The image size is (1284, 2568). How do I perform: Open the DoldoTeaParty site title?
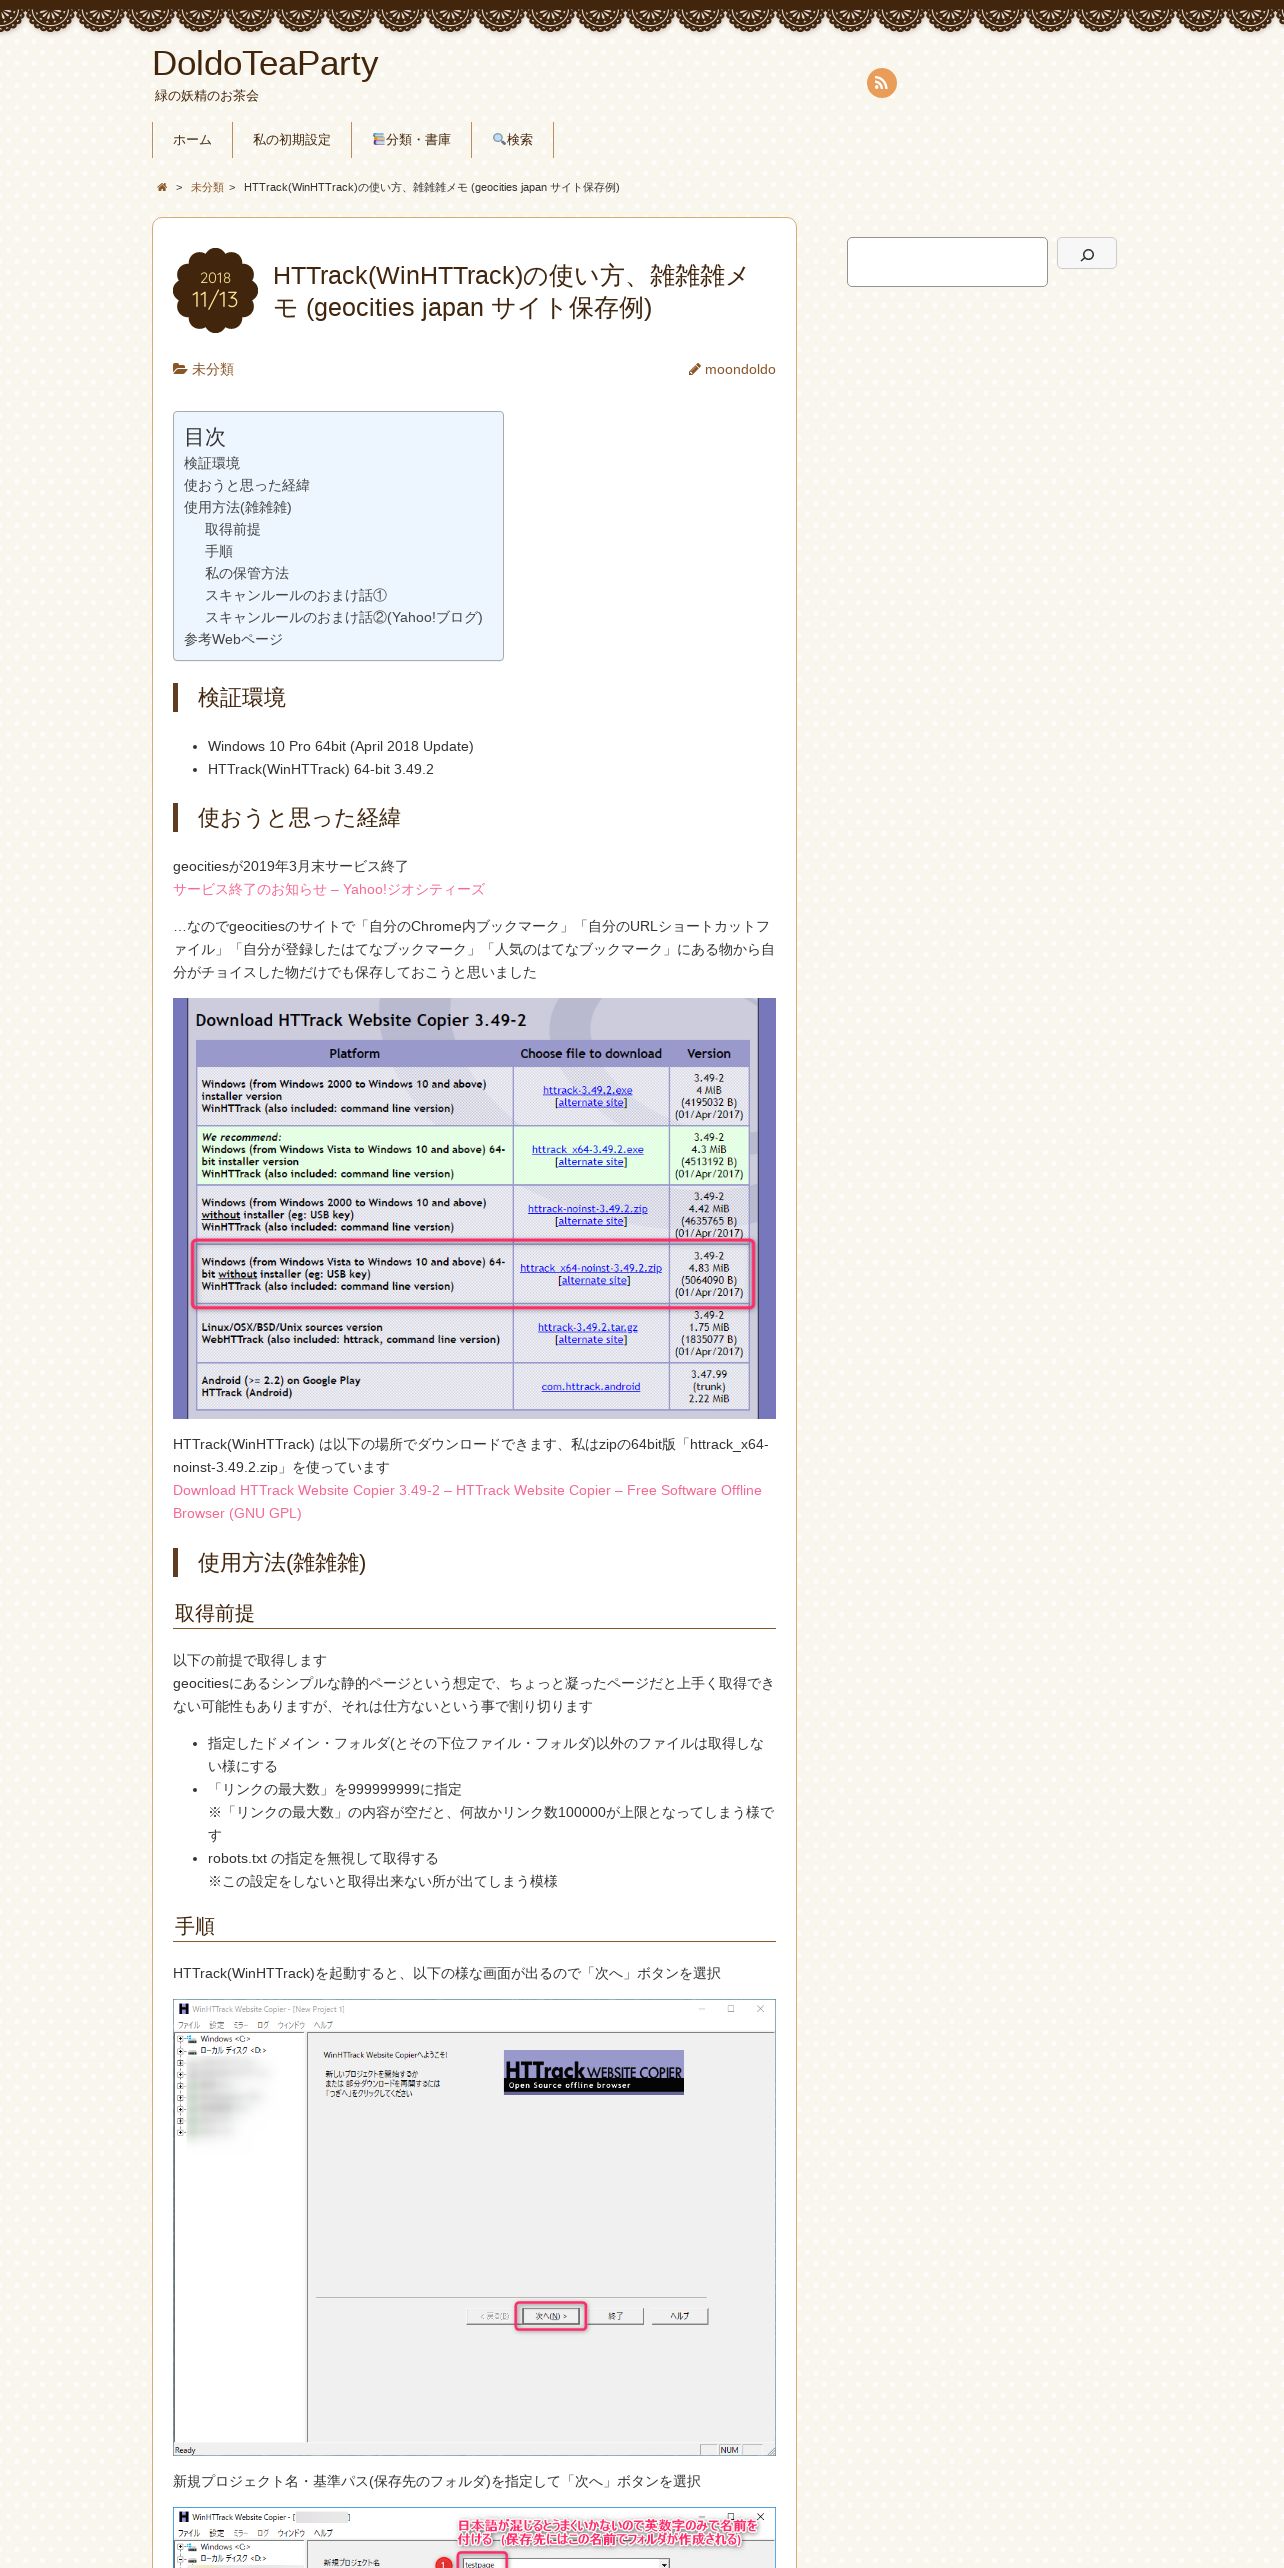265,64
